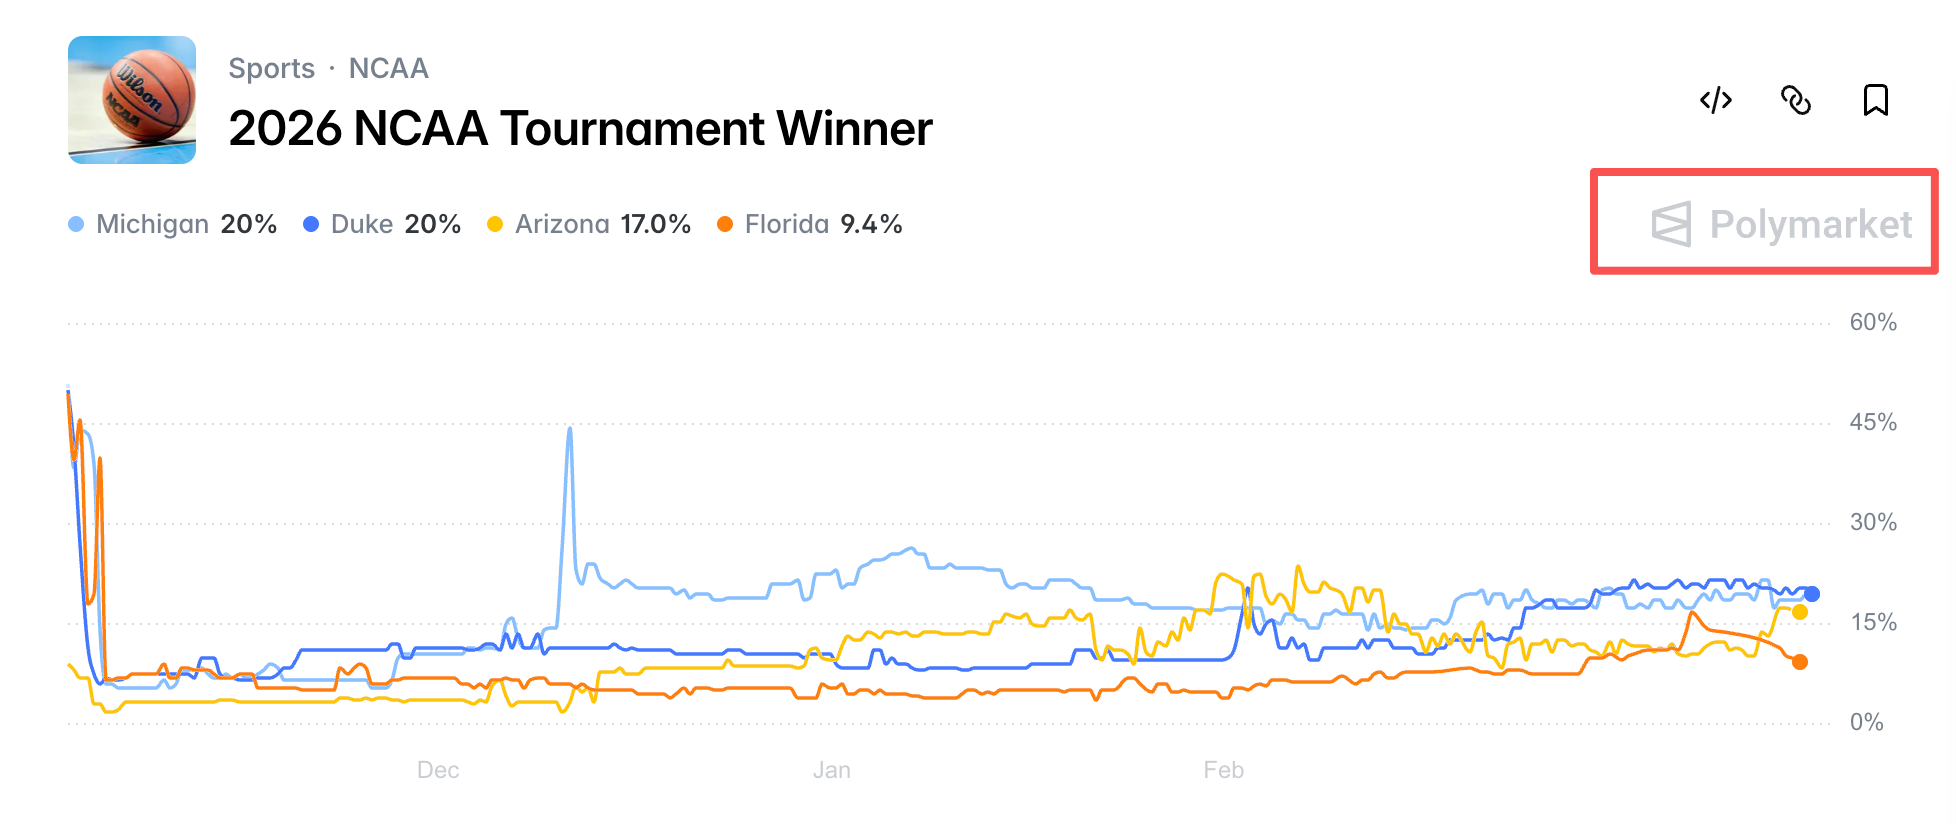Click the light blue Michigan legend dot
Viewport: 1956px width, 824px height.
point(76,224)
